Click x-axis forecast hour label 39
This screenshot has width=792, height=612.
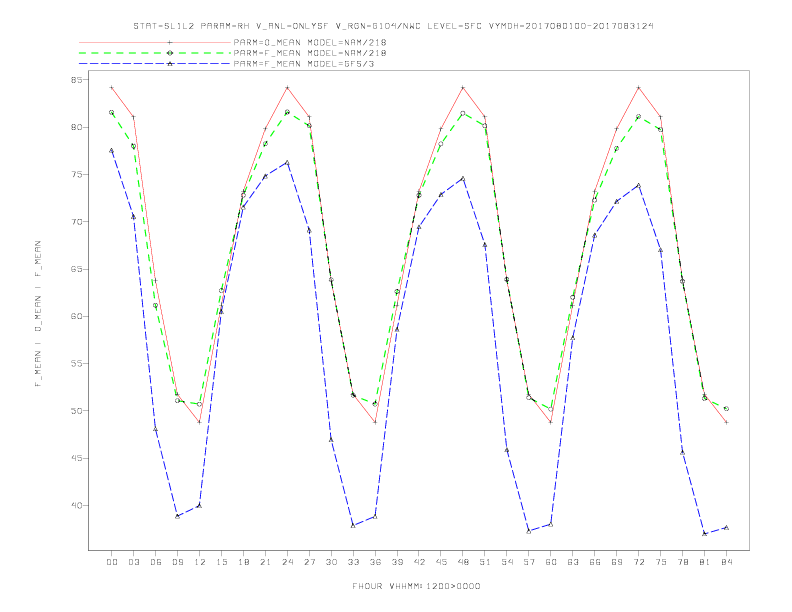(x=397, y=562)
